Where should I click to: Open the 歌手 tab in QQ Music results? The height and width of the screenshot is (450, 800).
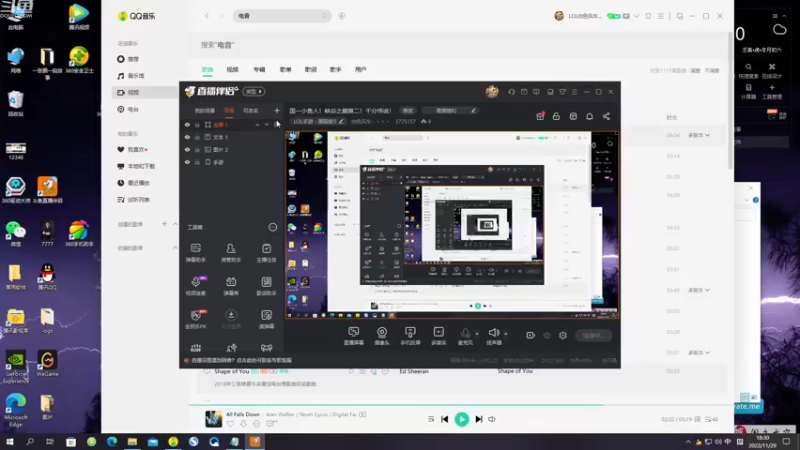pyautogui.click(x=335, y=69)
